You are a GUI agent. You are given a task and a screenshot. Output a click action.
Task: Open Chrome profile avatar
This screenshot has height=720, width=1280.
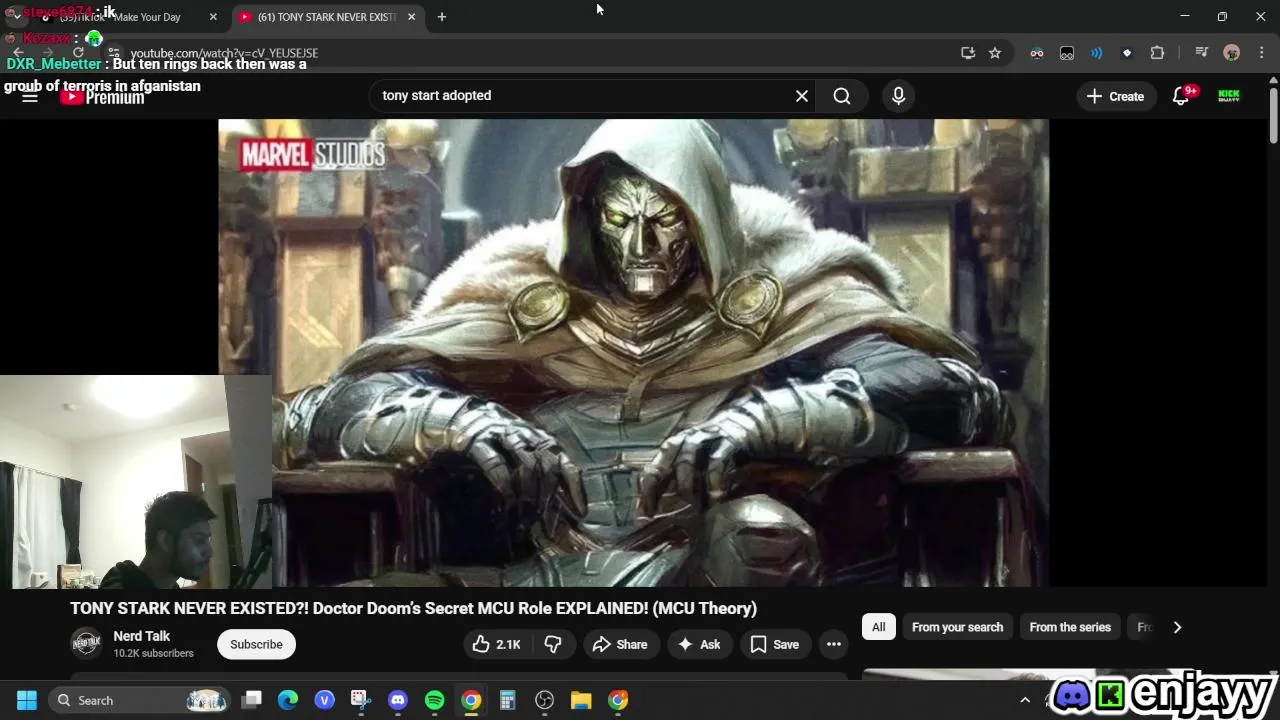[1231, 53]
